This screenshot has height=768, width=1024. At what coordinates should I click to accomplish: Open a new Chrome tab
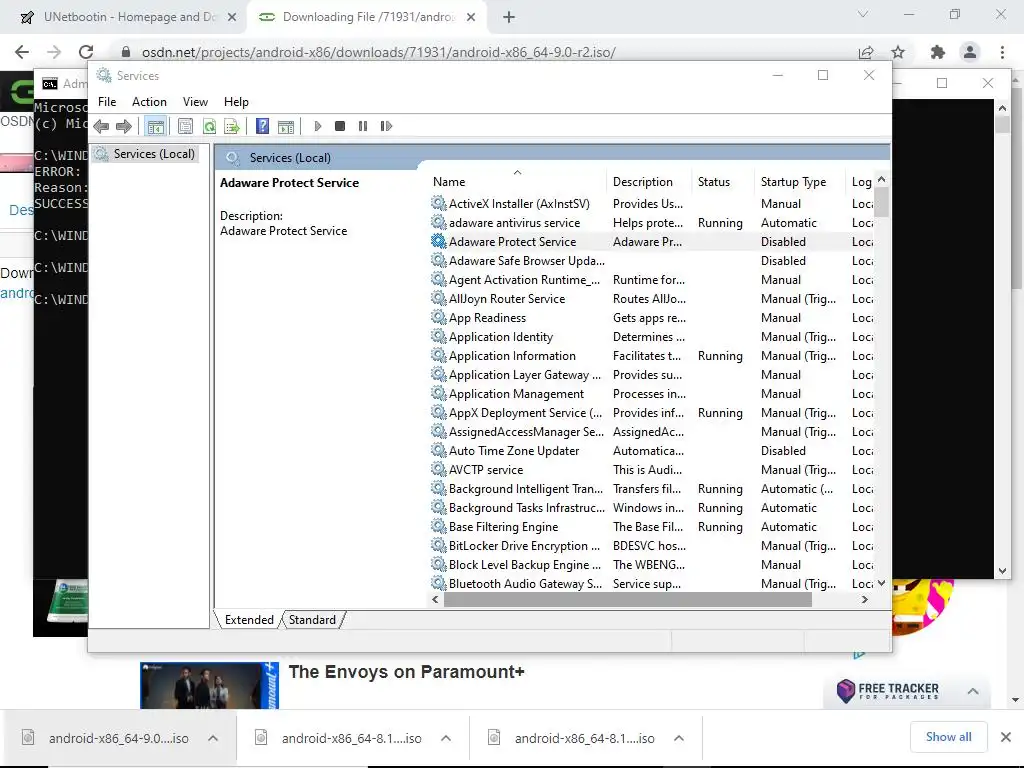[509, 18]
